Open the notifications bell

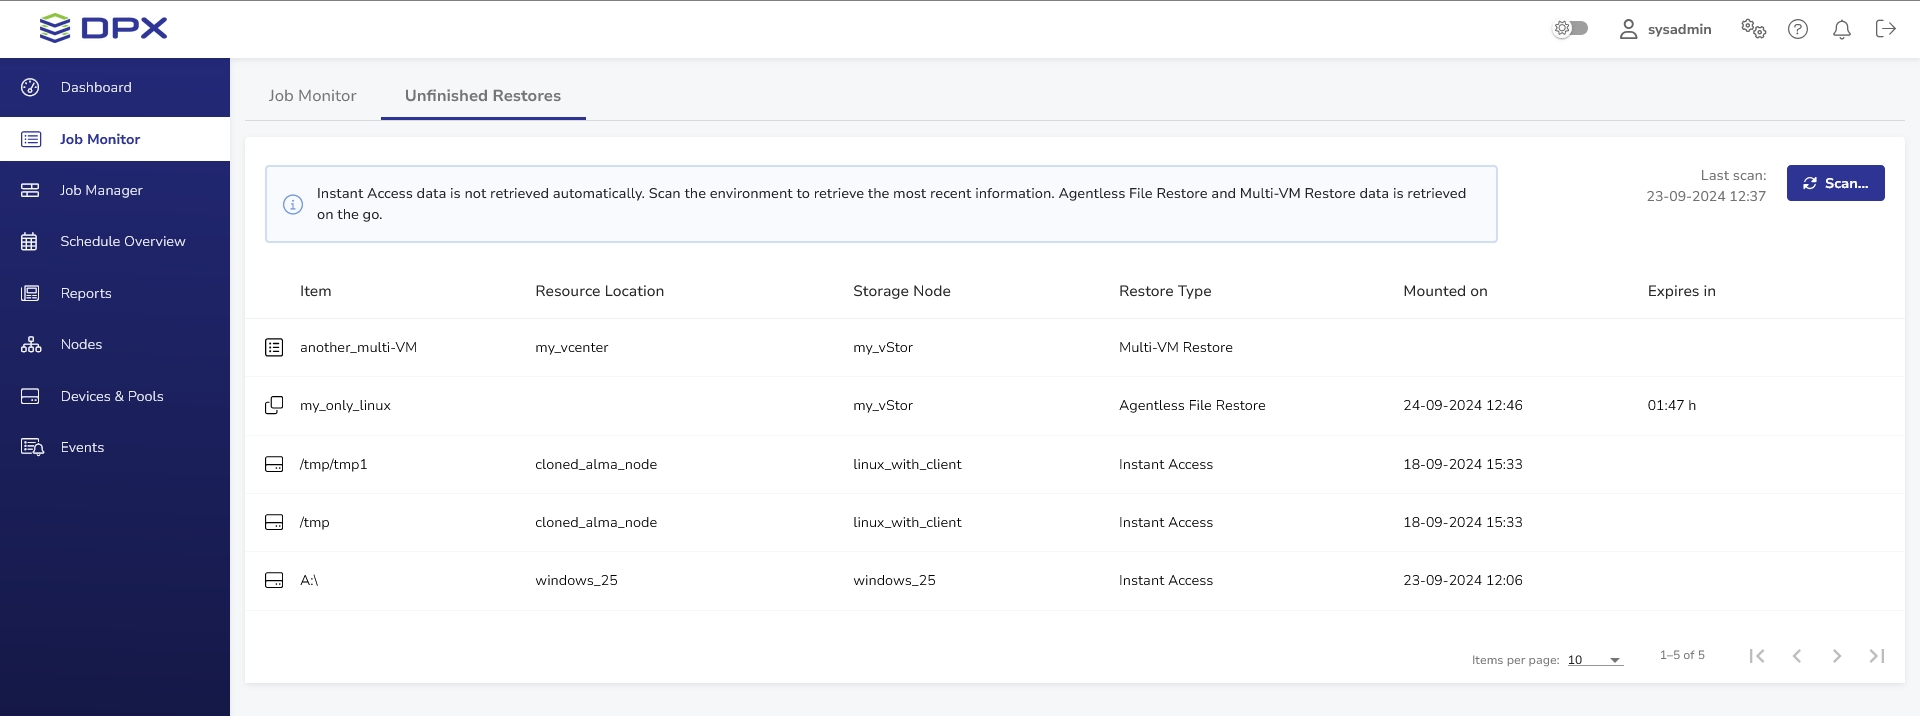click(1841, 29)
